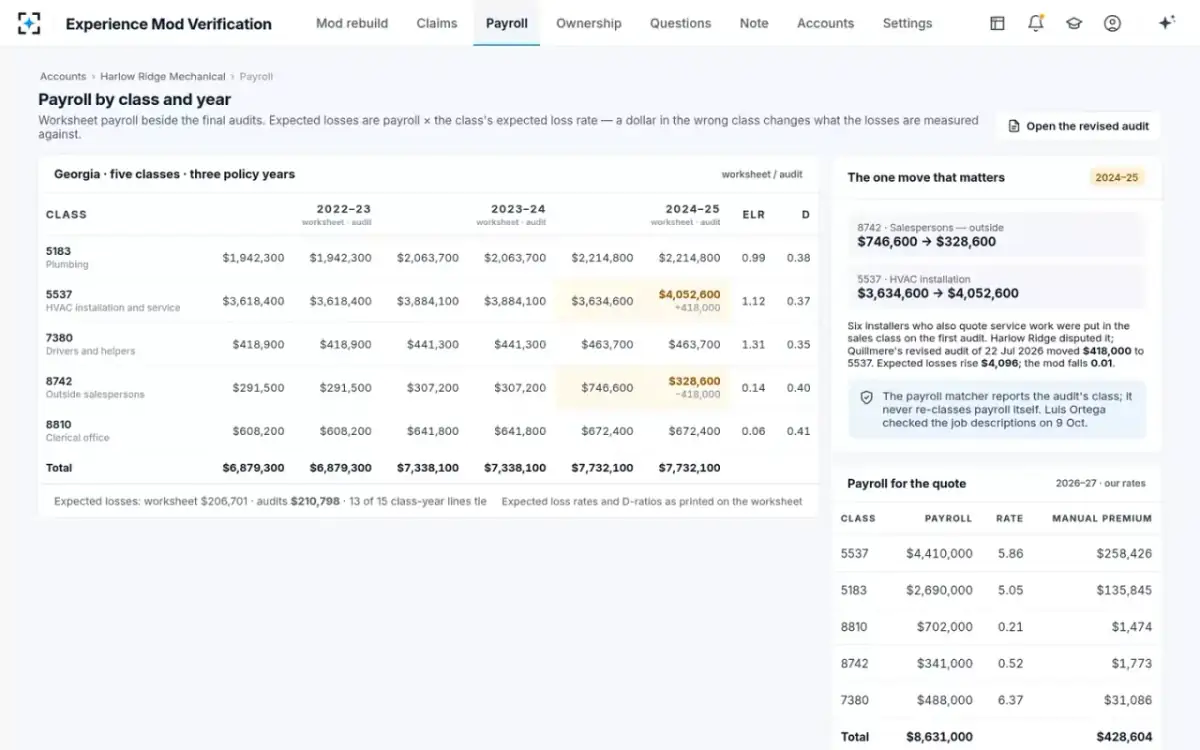Click the $2,690,000 quote payroll cell

coord(939,590)
